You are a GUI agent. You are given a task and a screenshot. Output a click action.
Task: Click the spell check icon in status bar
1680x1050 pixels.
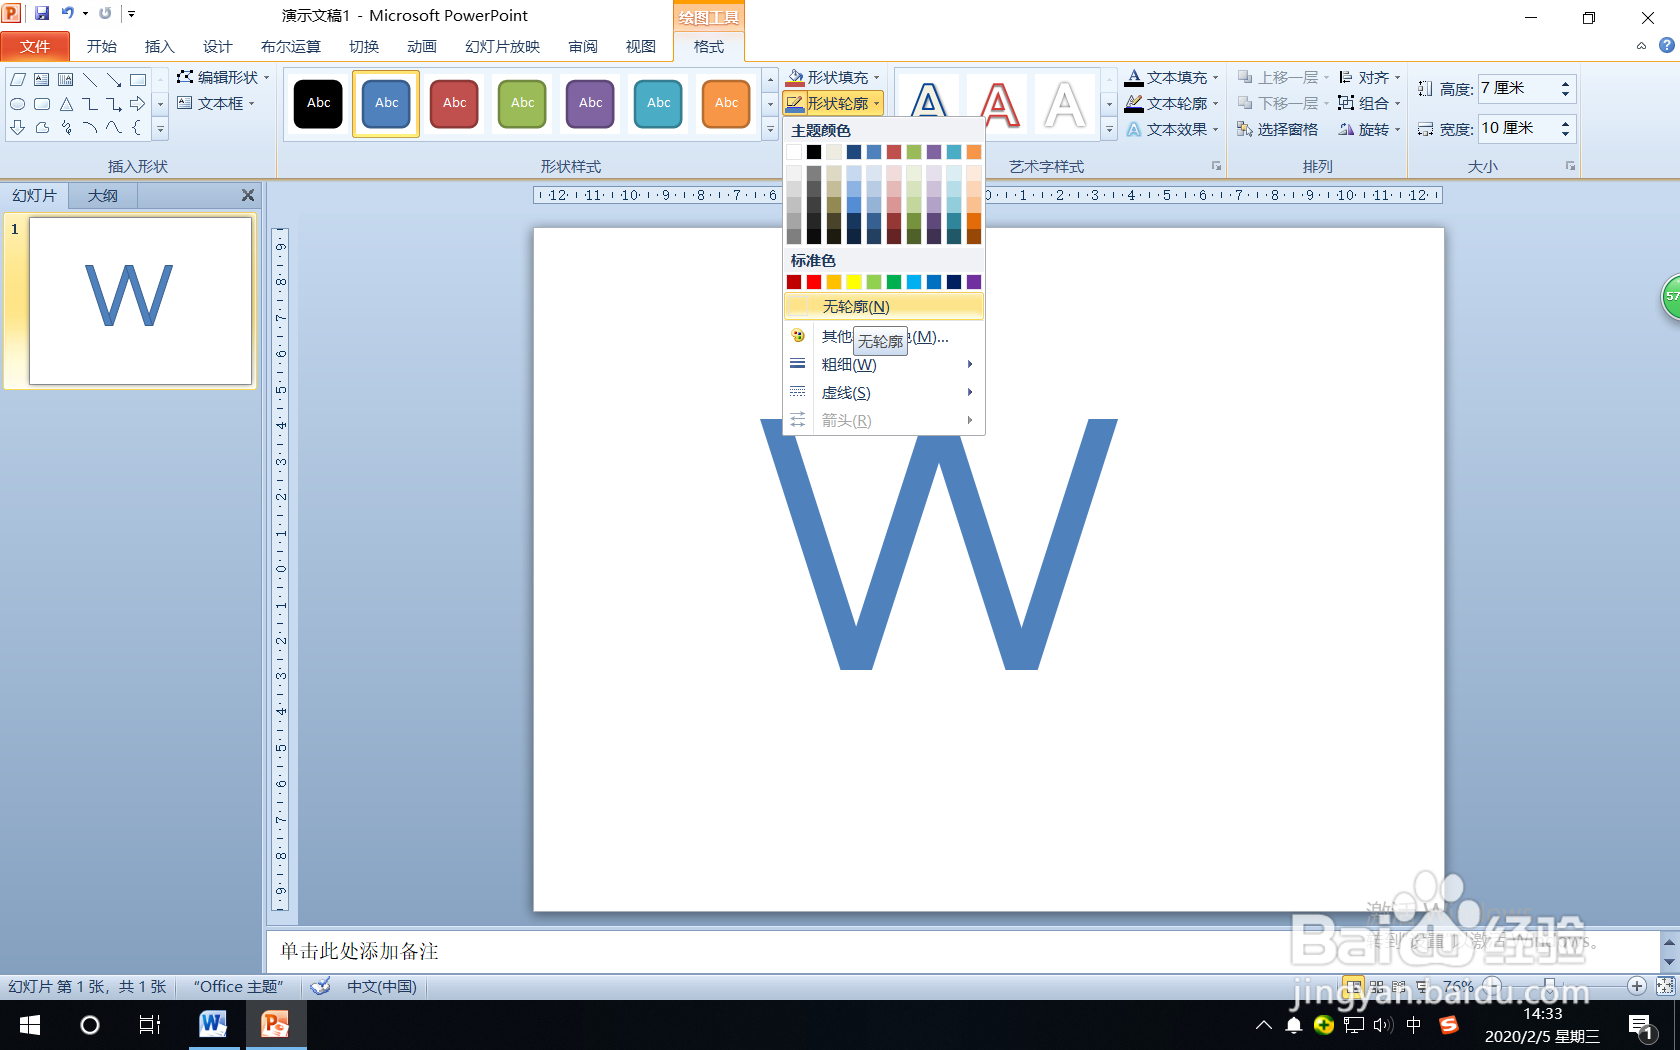click(320, 986)
